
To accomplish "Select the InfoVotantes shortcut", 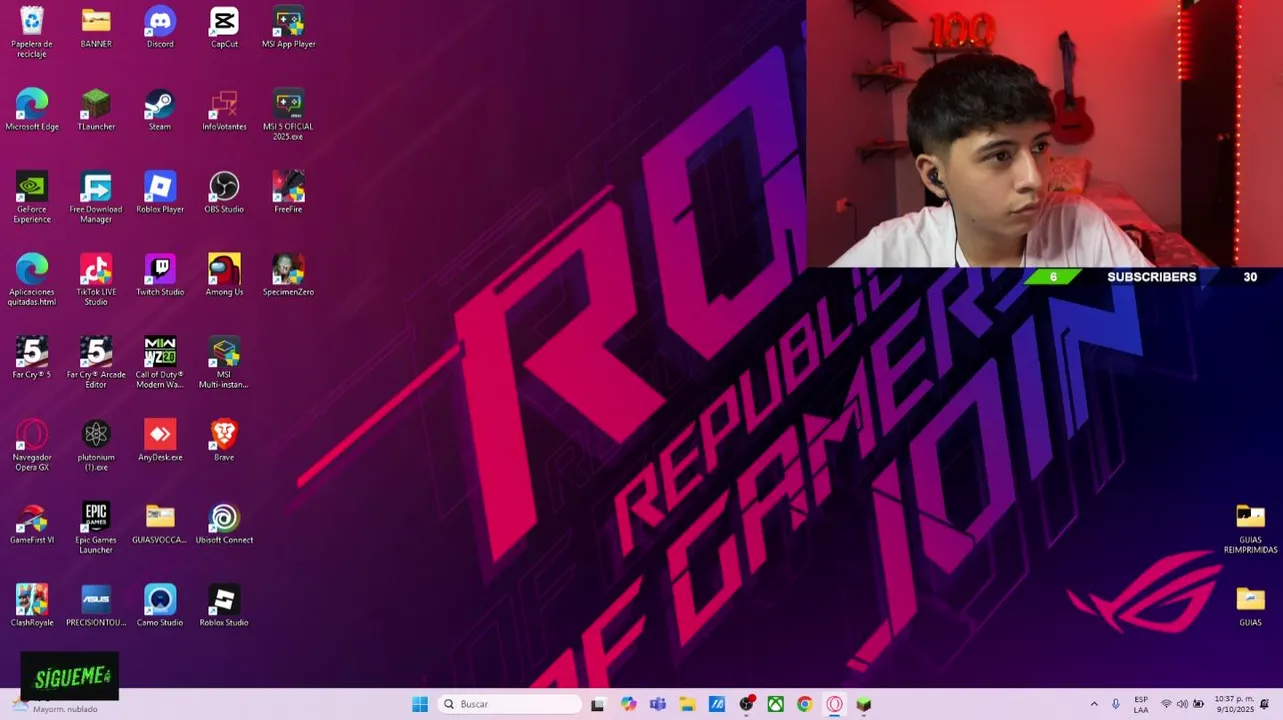I will click(x=224, y=110).
